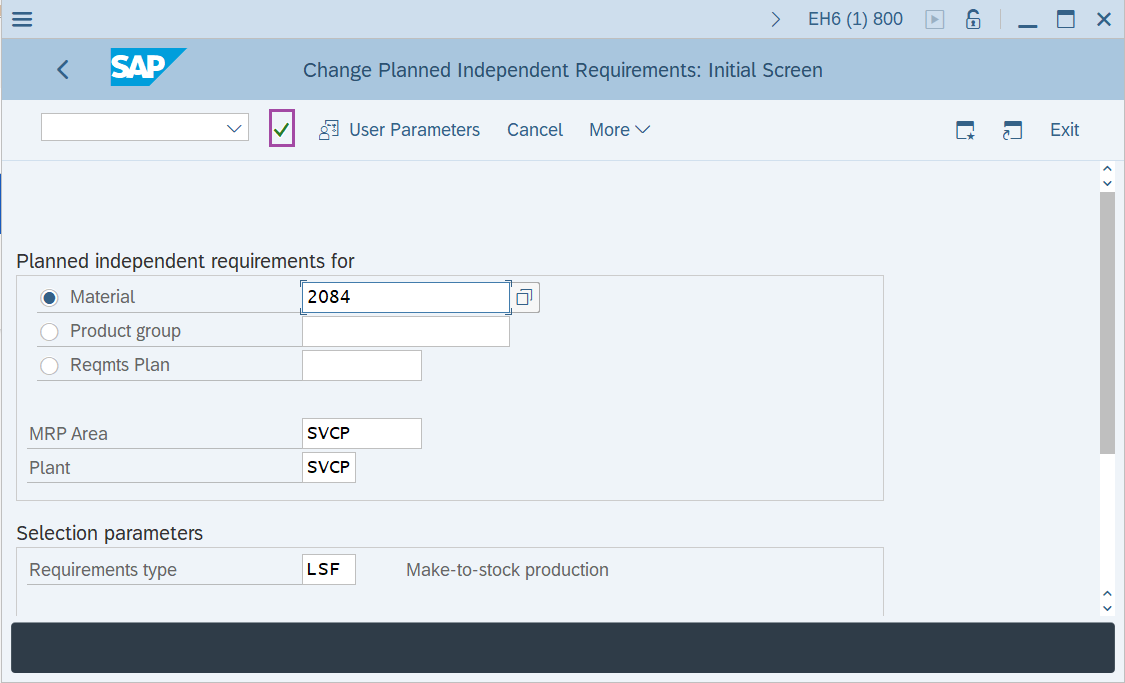Open the hamburger menu at top left
This screenshot has width=1125, height=683.
21,19
